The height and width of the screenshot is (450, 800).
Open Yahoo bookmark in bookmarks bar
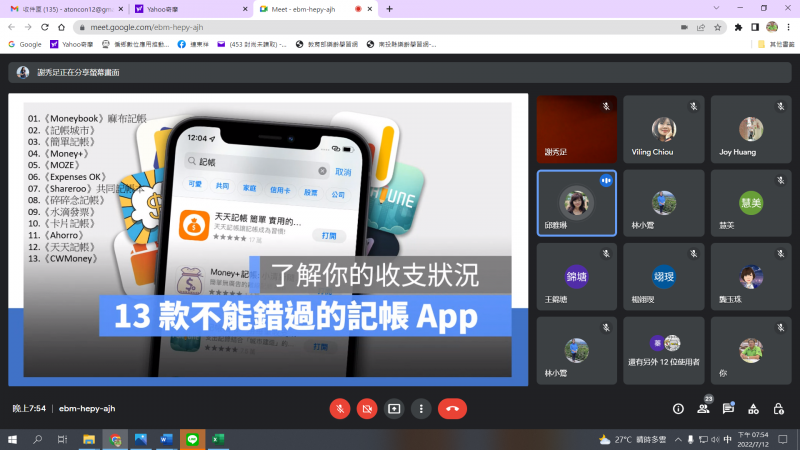71,44
